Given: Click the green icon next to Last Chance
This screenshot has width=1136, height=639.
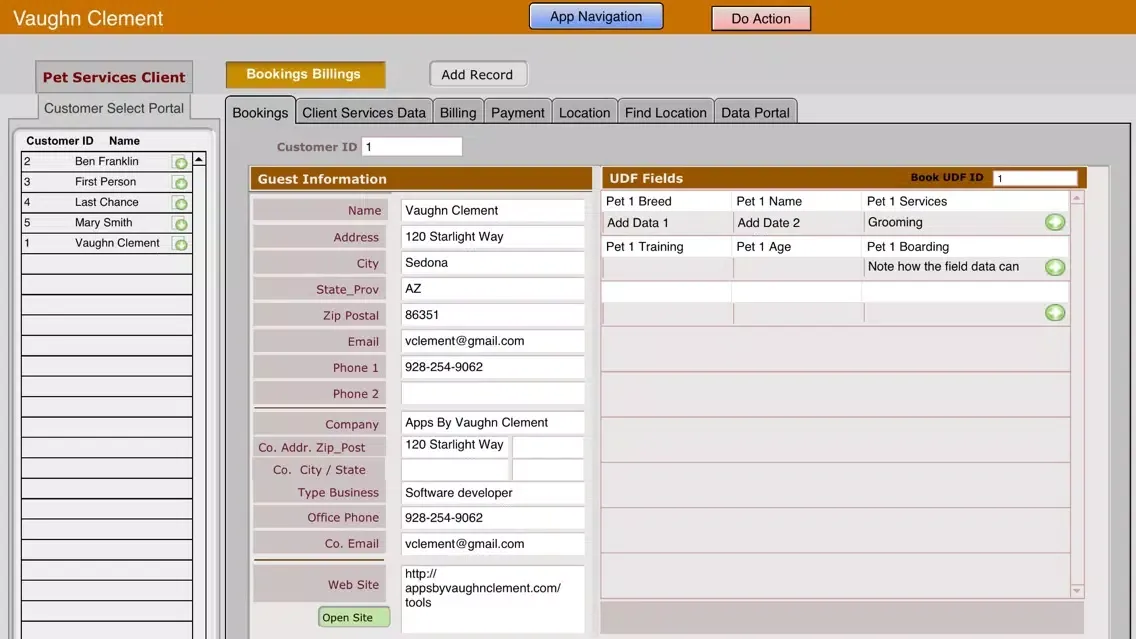Looking at the screenshot, I should pyautogui.click(x=180, y=203).
